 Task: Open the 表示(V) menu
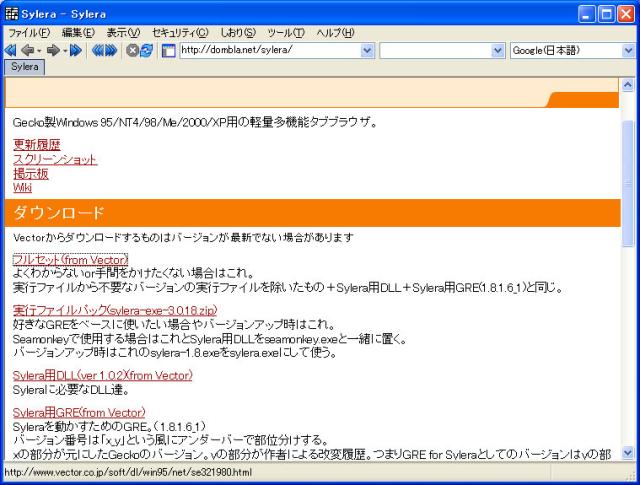pyautogui.click(x=123, y=33)
